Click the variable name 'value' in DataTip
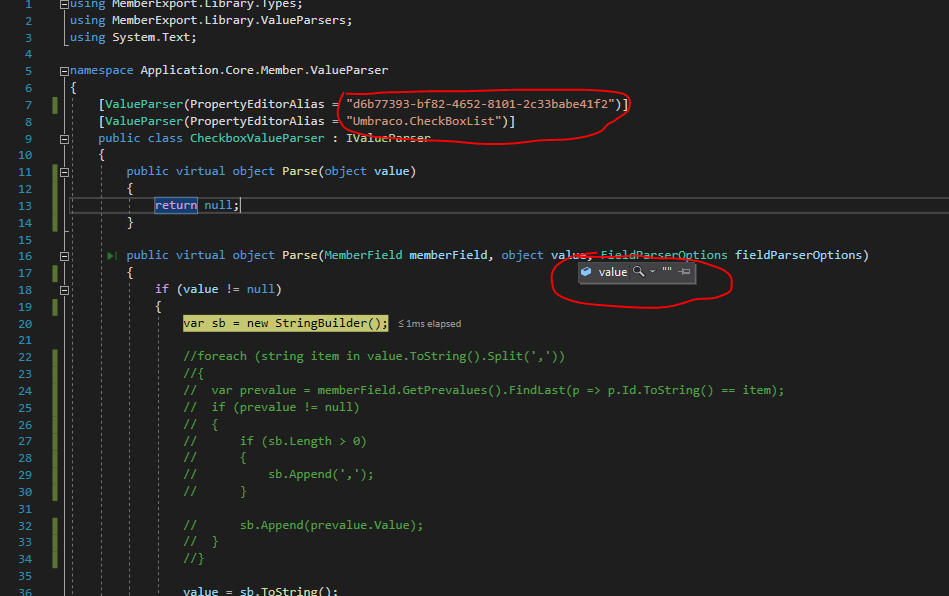The image size is (949, 596). coord(612,272)
